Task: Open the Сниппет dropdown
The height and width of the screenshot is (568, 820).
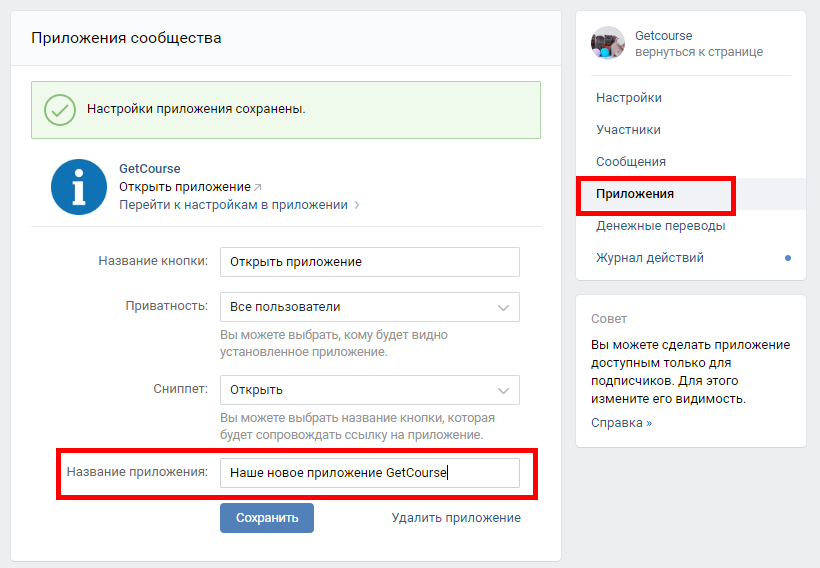Action: 370,390
